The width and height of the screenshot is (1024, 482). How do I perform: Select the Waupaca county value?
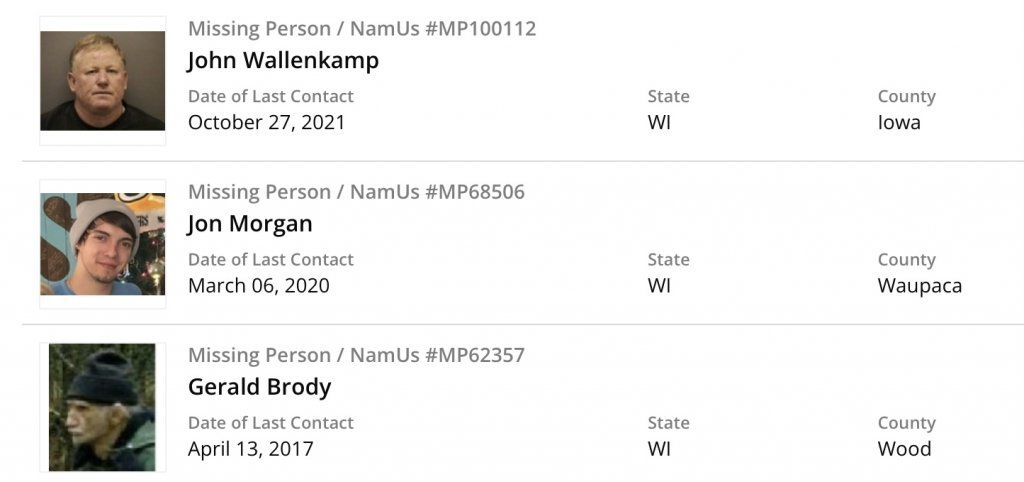pyautogui.click(x=919, y=286)
